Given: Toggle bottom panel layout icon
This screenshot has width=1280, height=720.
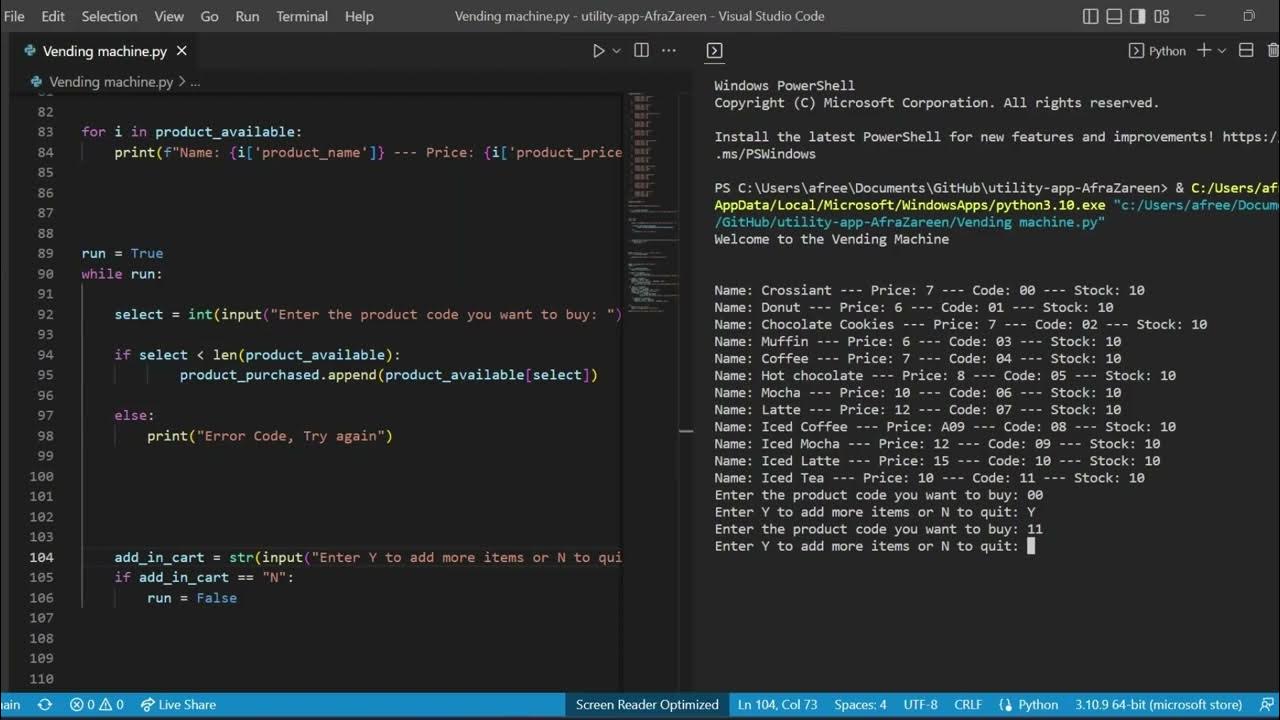Looking at the screenshot, I should [1115, 16].
